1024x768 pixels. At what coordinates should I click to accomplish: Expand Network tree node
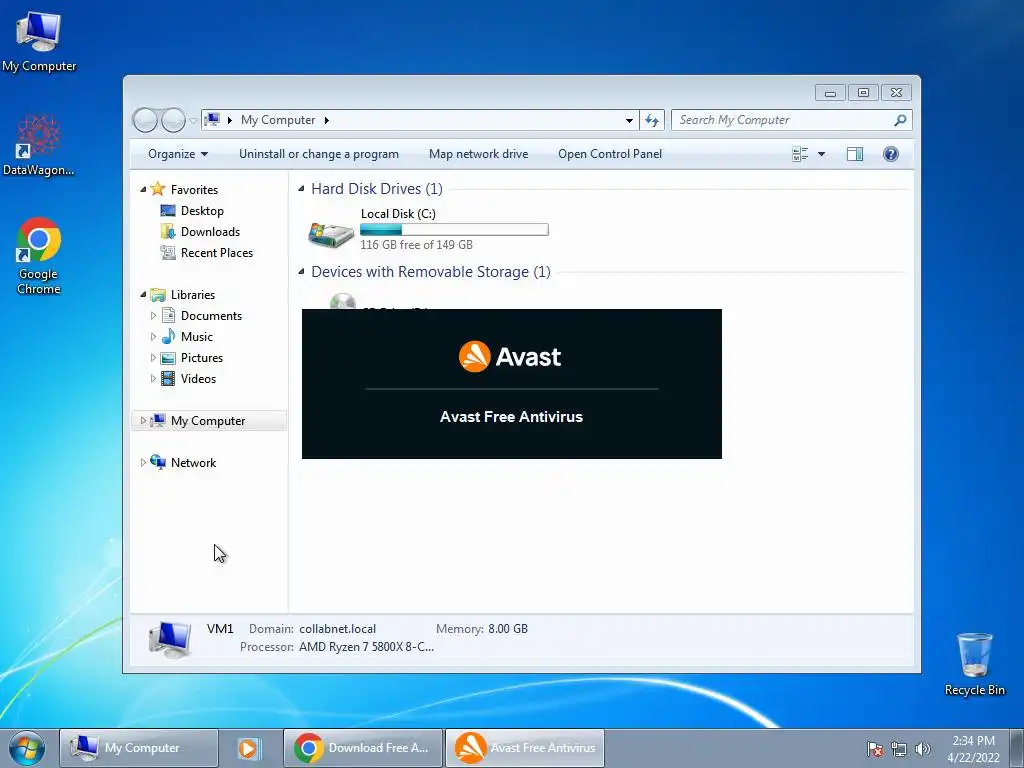coord(143,462)
